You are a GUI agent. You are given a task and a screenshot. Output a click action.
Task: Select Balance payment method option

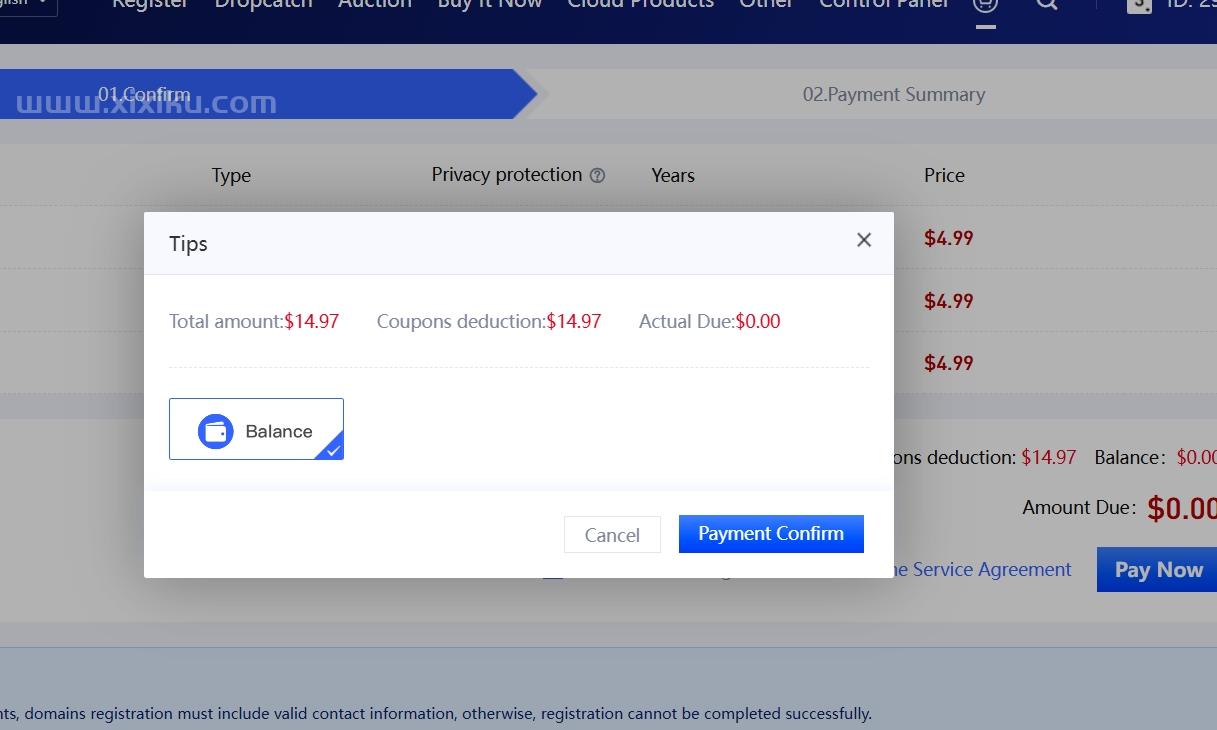[x=256, y=429]
